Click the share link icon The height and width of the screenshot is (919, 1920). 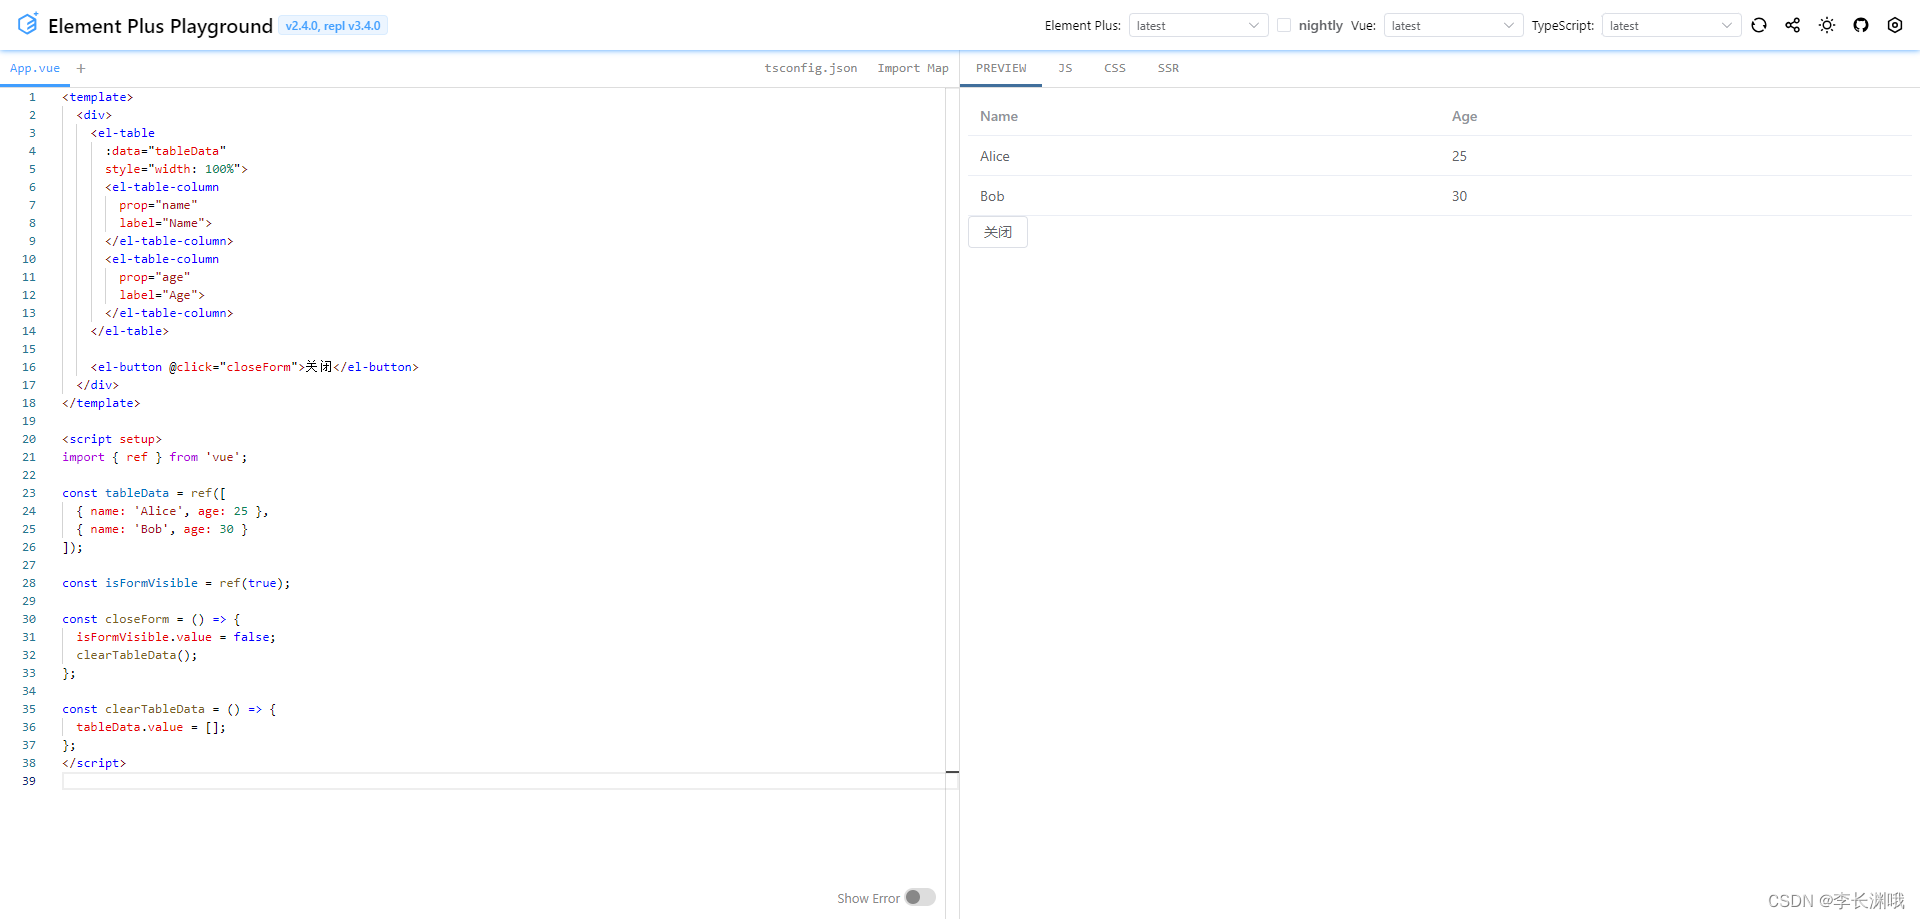(x=1793, y=25)
